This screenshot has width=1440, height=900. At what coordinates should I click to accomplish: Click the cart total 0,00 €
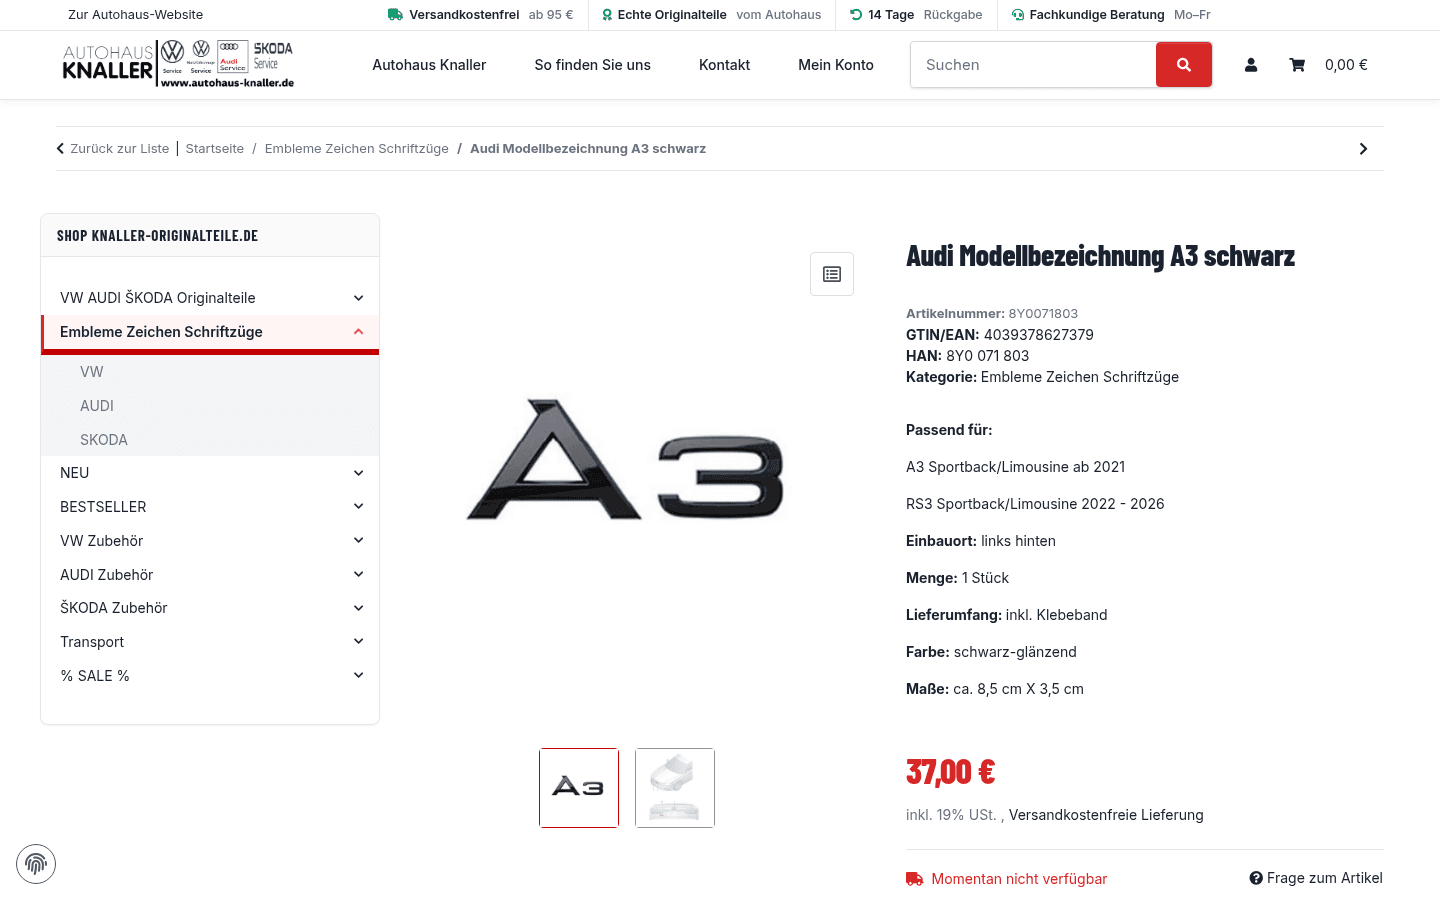pos(1346,65)
